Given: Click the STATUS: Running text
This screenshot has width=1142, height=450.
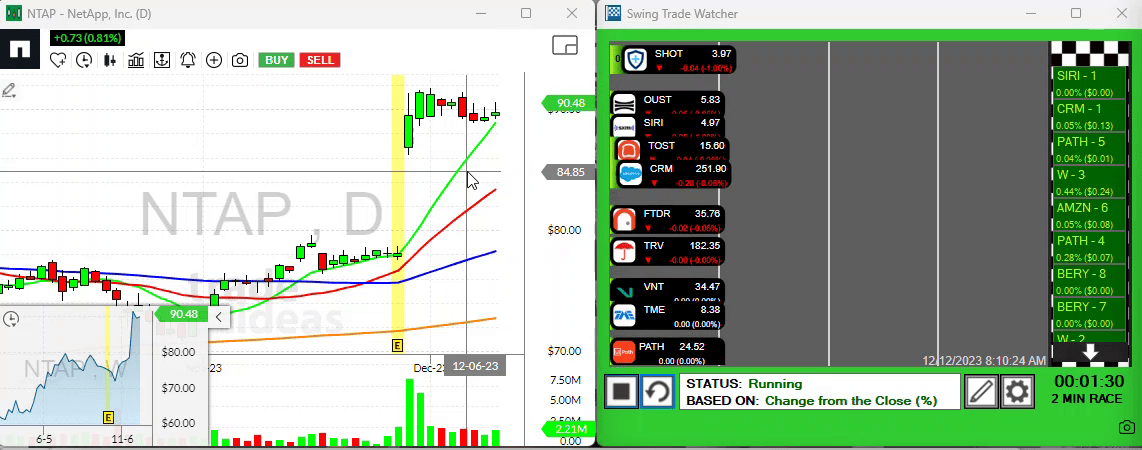Looking at the screenshot, I should tap(744, 384).
